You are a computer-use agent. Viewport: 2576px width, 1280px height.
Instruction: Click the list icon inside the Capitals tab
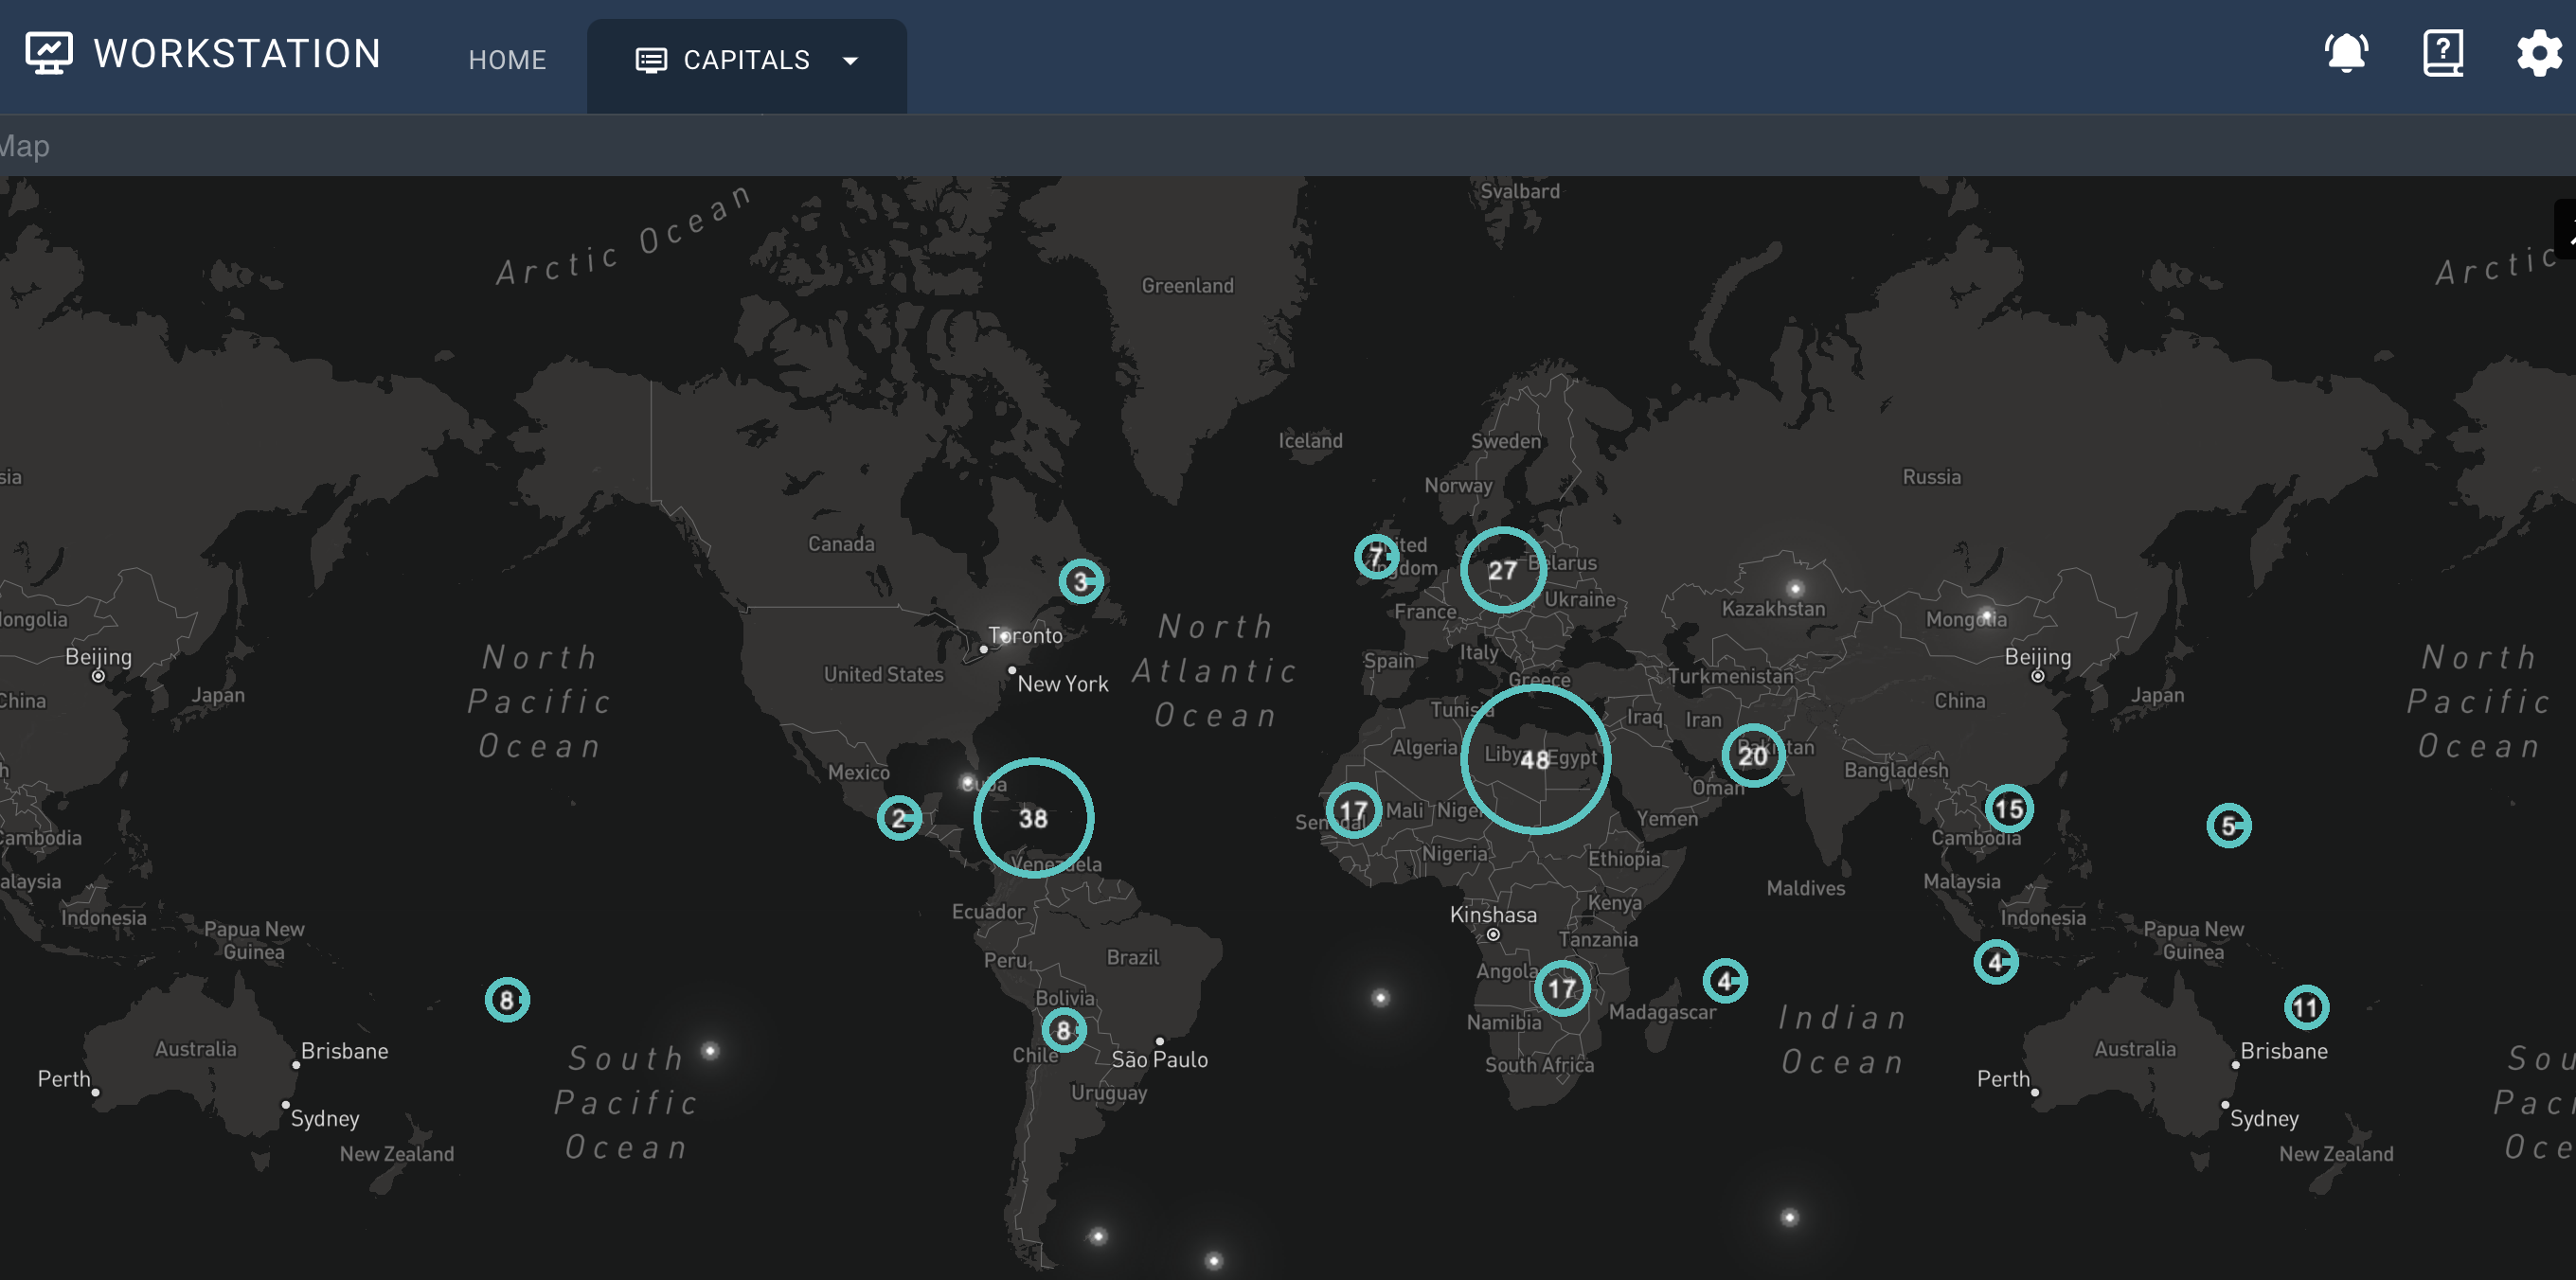[x=650, y=59]
